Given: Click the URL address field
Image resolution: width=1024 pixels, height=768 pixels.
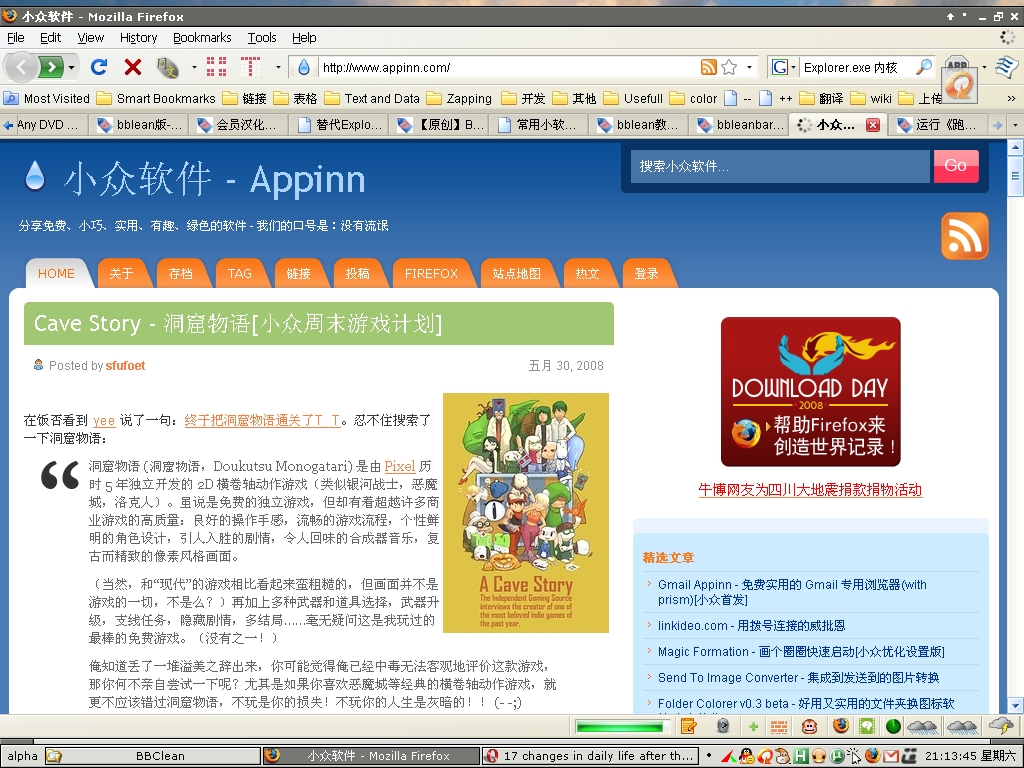Looking at the screenshot, I should point(509,67).
